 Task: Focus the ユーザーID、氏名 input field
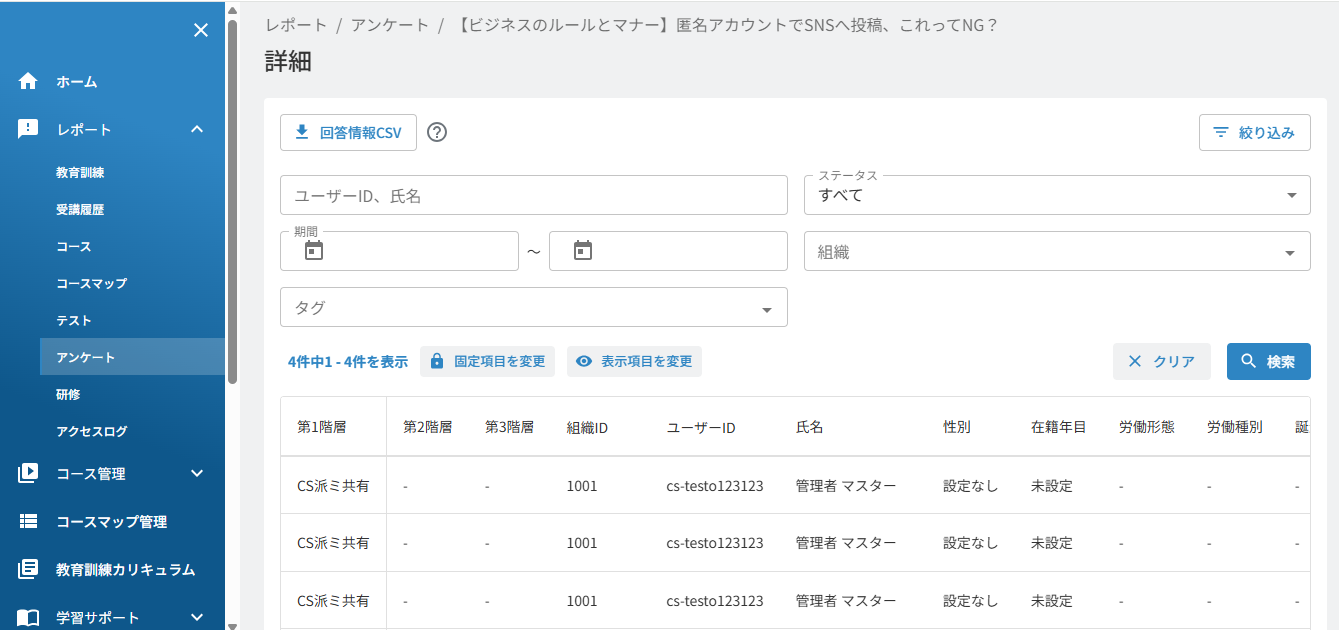(x=534, y=195)
